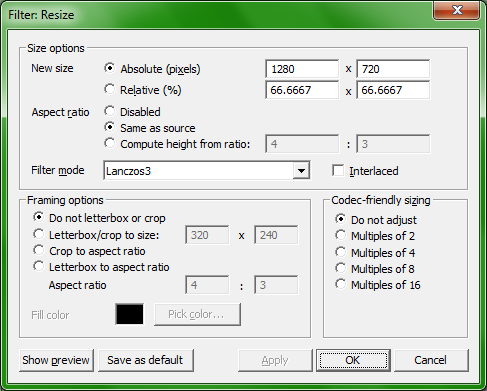This screenshot has width=487, height=391.
Task: Click the Lanczos3 filter mode combo box
Action: click(207, 171)
